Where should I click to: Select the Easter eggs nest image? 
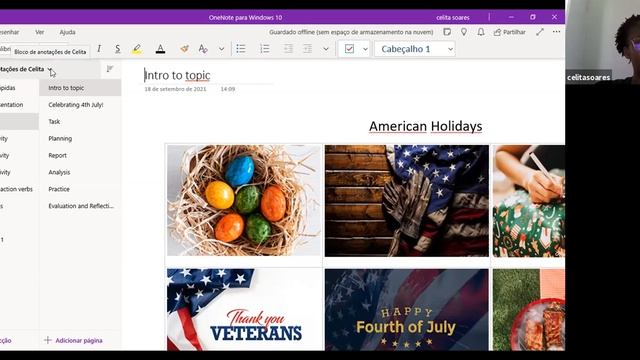click(244, 200)
